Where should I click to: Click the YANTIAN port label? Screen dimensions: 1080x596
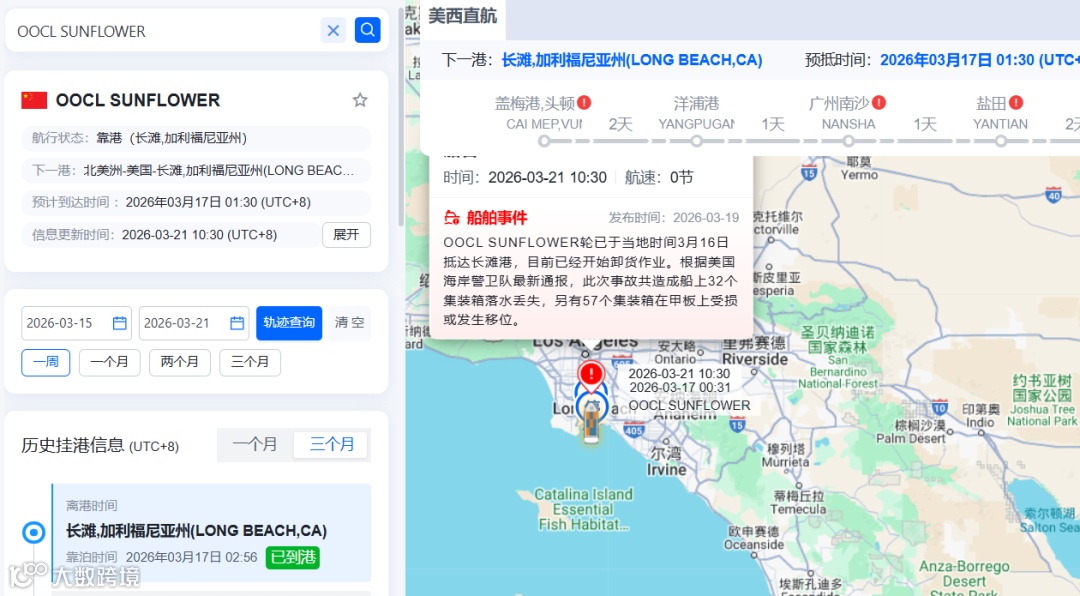click(x=1000, y=124)
